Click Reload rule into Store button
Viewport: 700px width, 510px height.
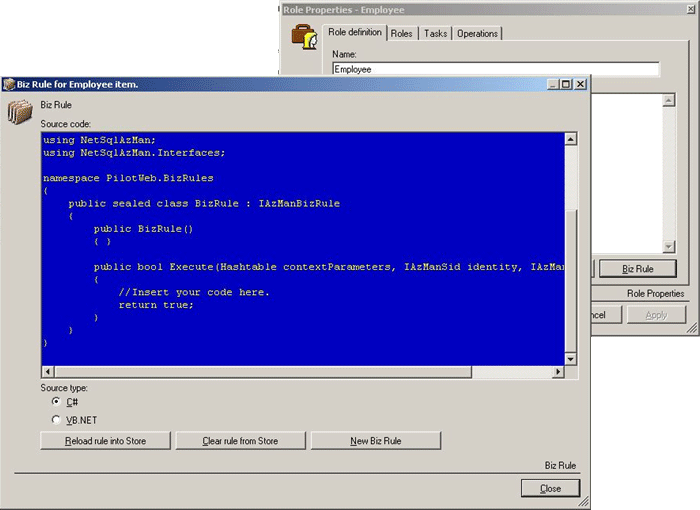tap(105, 441)
